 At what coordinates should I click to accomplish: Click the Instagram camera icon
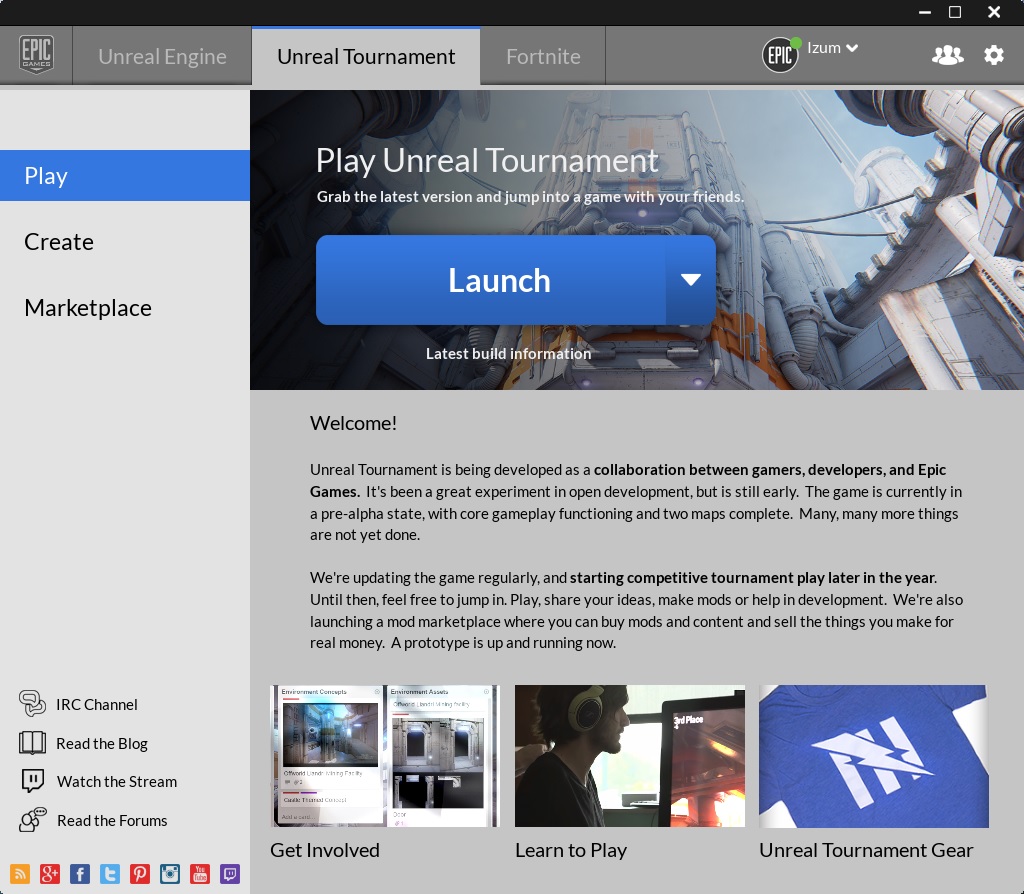pos(170,874)
